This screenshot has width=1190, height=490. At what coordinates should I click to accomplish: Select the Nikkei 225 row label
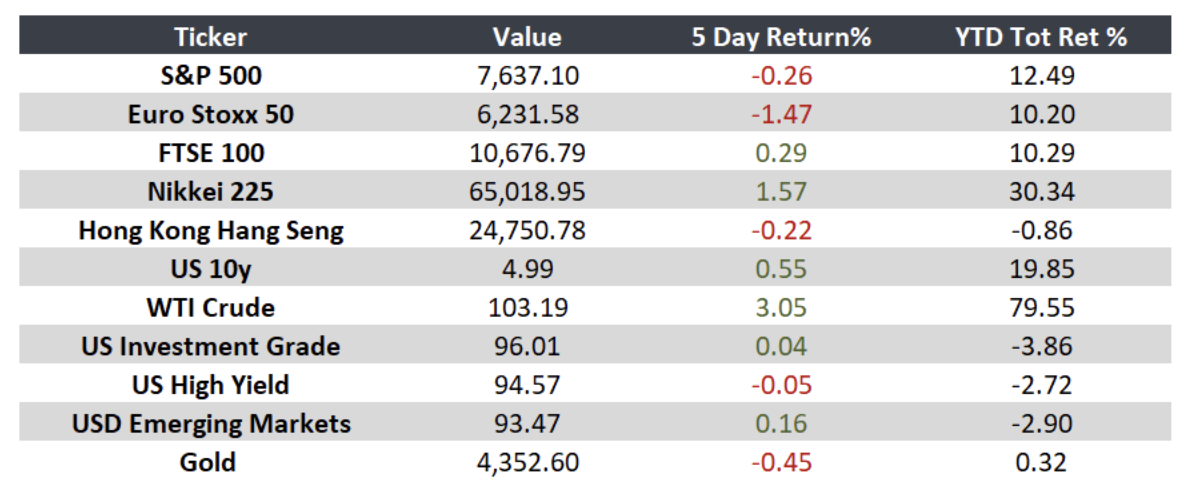point(211,191)
